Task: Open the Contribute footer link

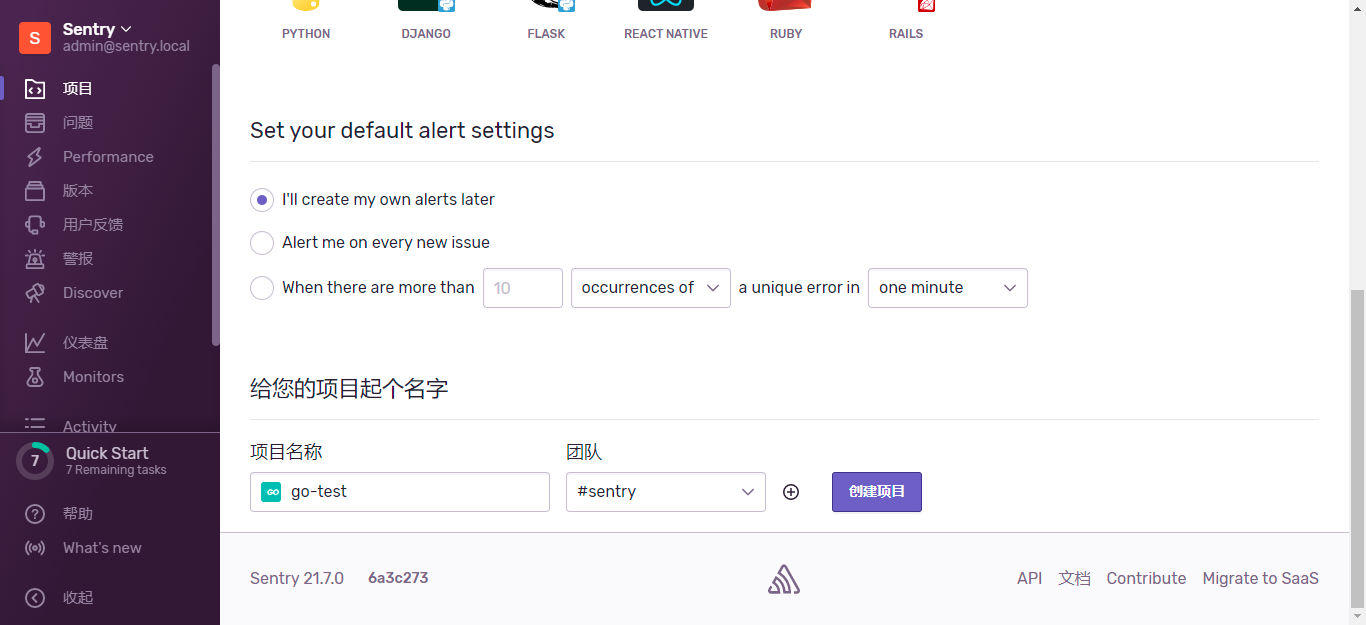Action: (x=1146, y=579)
